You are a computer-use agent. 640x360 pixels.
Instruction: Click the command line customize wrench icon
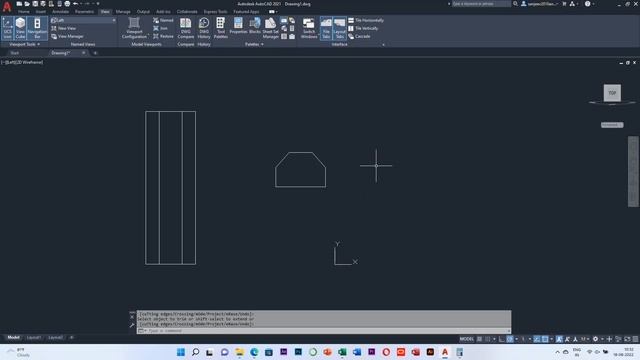pos(132,325)
